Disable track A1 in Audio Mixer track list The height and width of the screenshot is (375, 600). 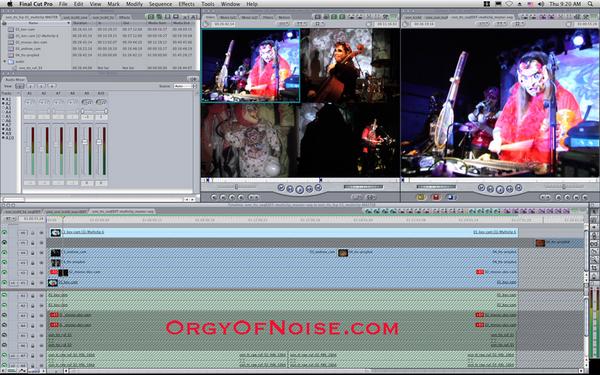click(3, 99)
